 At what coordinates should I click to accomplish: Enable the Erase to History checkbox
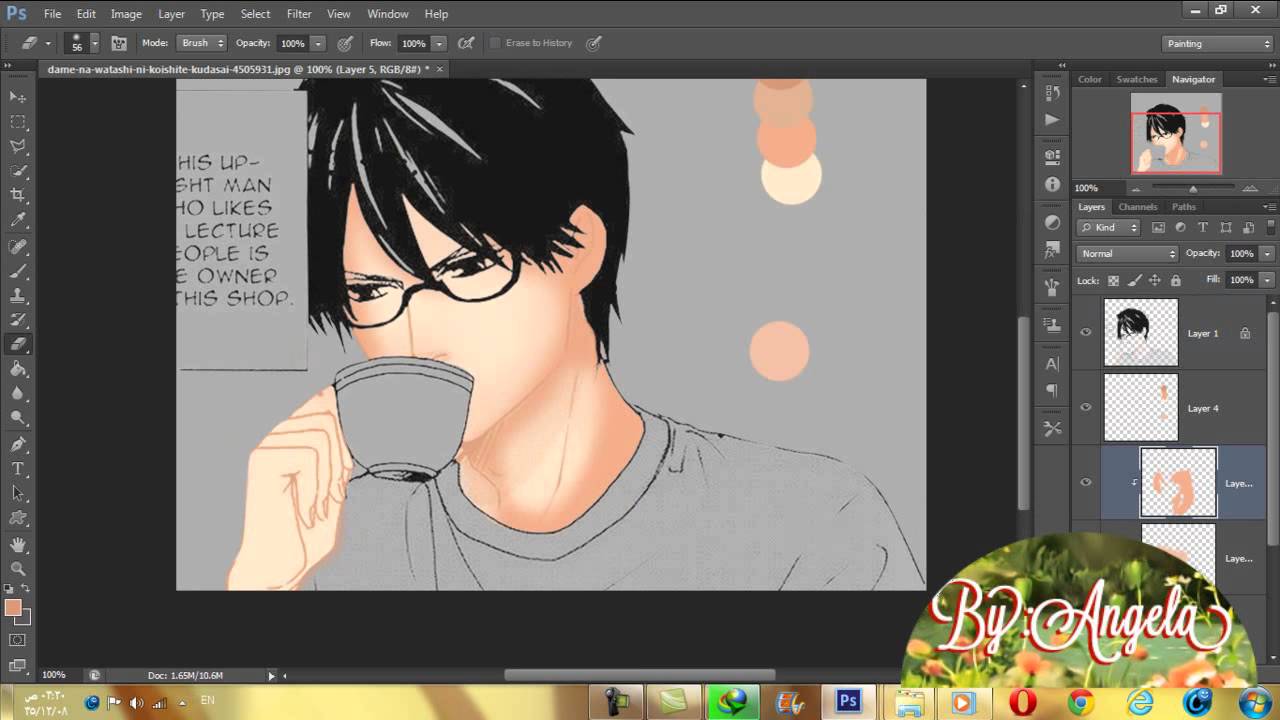click(494, 43)
